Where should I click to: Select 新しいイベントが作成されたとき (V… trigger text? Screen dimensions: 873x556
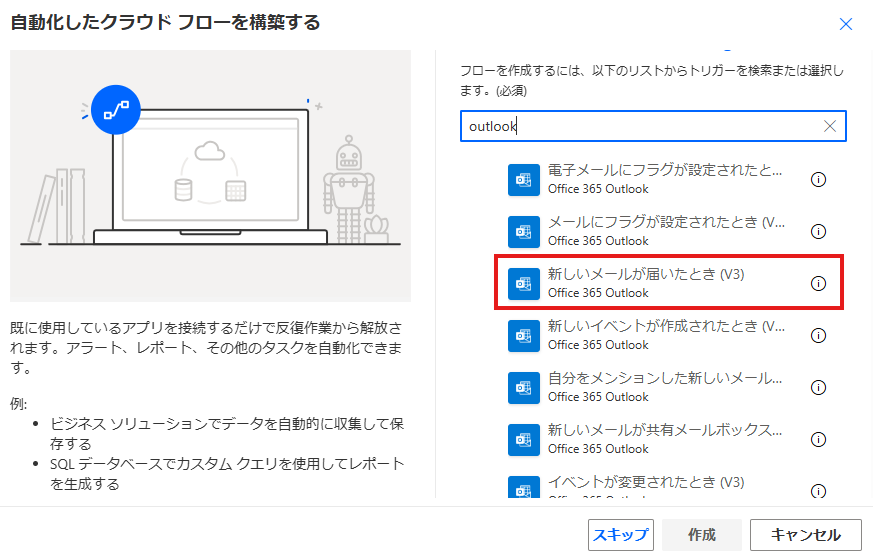tap(666, 326)
